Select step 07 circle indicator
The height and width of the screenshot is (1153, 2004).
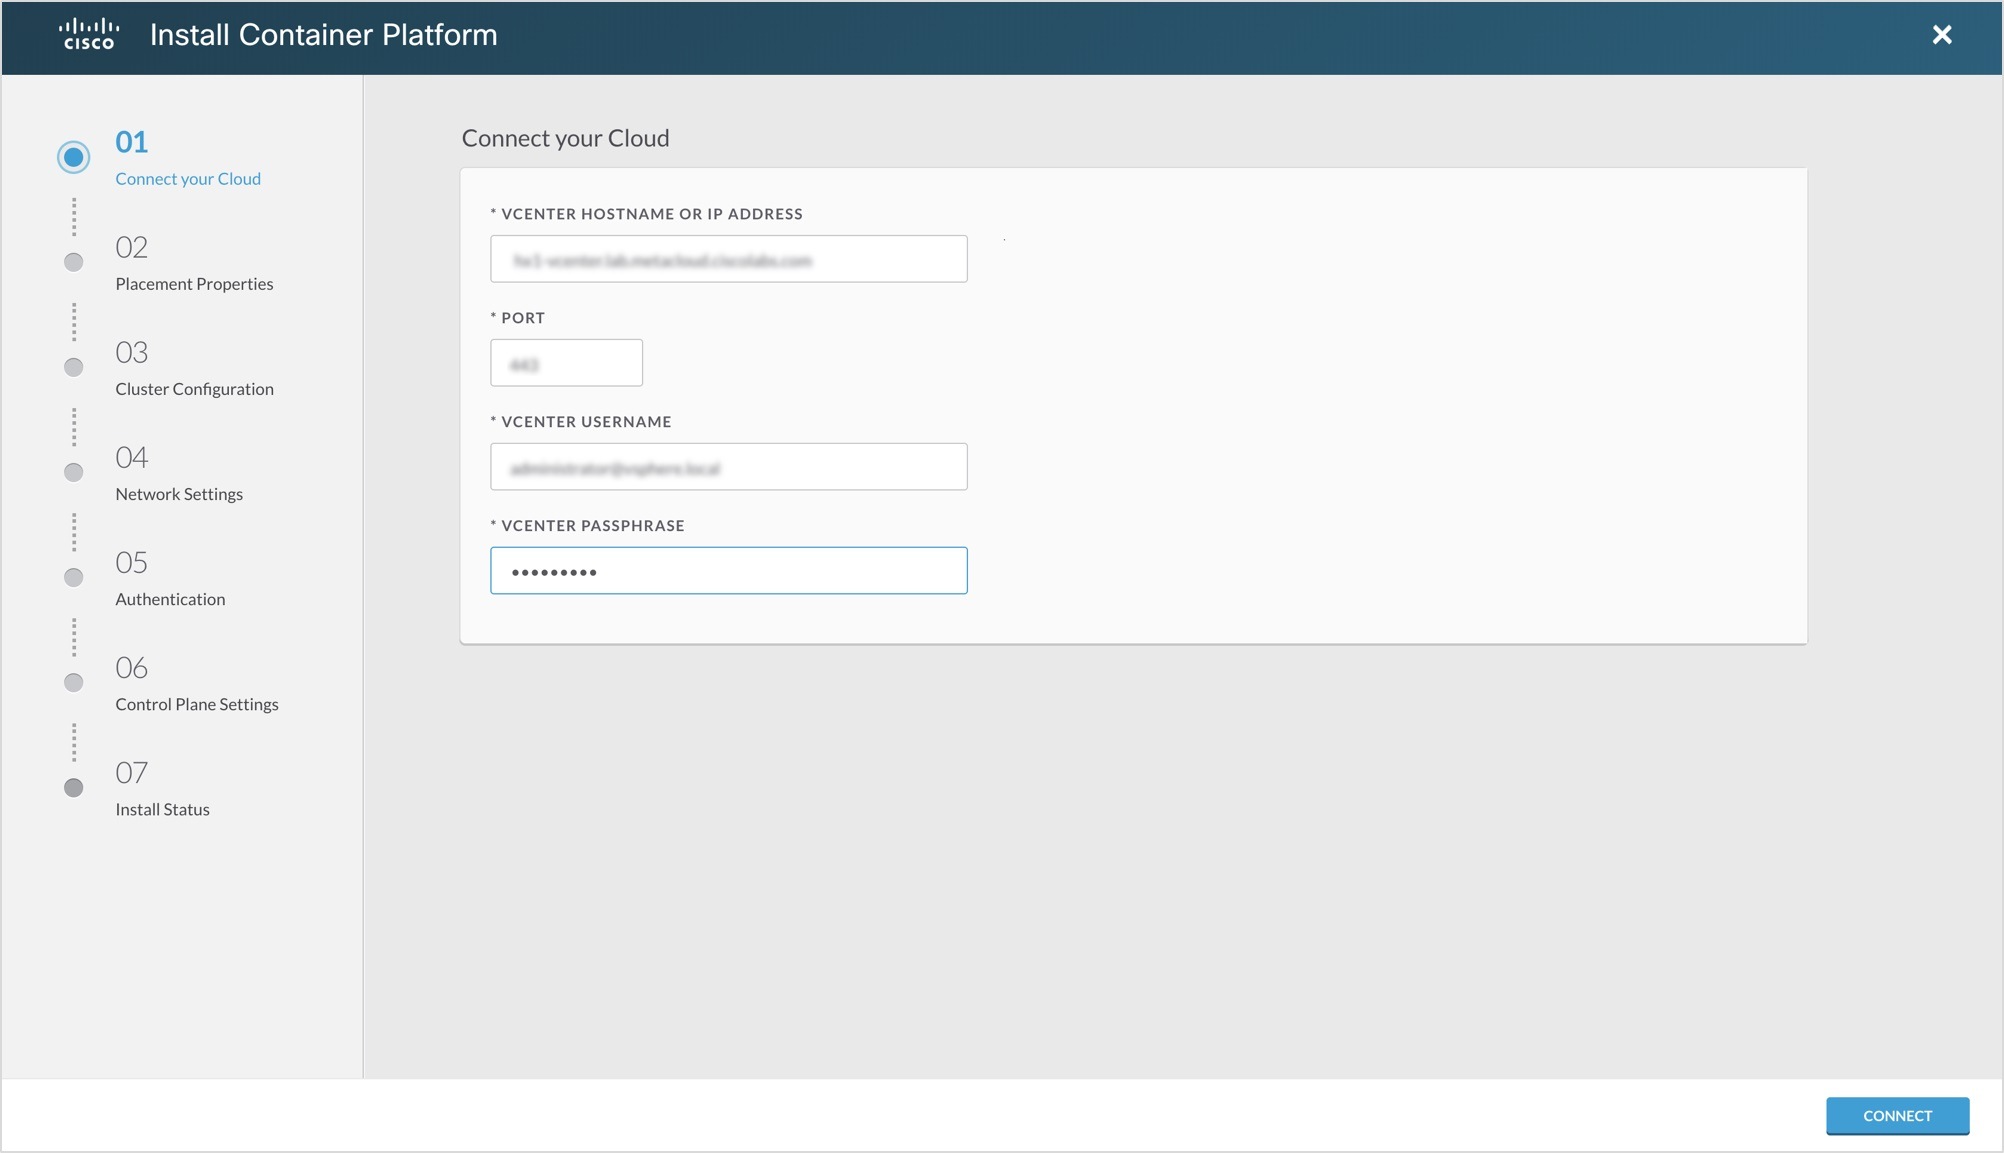[73, 788]
